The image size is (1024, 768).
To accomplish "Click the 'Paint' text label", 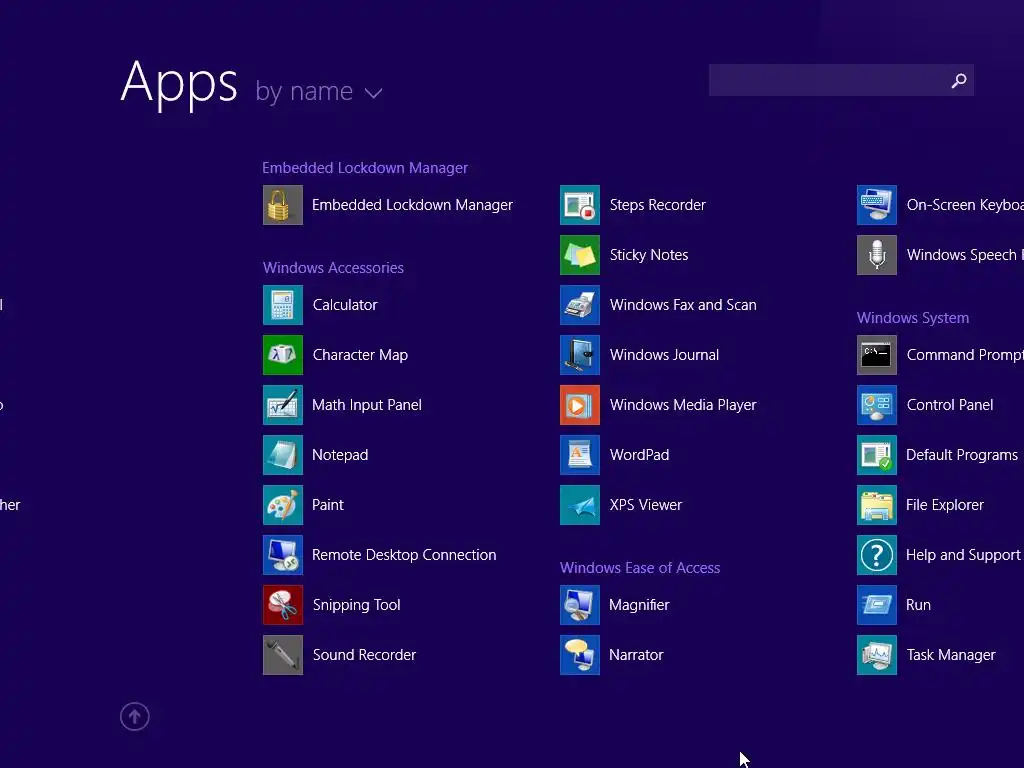I will (328, 505).
